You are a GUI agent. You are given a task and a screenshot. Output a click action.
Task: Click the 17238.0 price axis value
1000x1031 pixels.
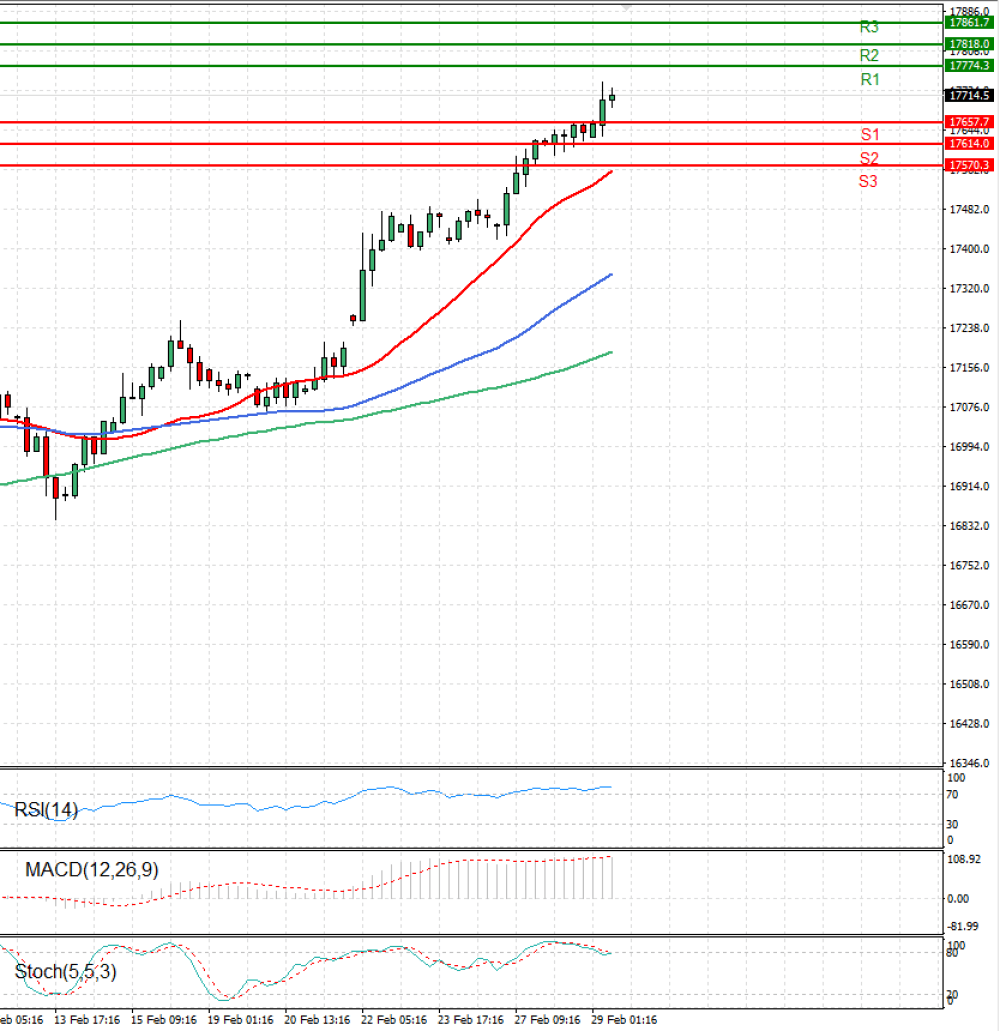click(969, 328)
